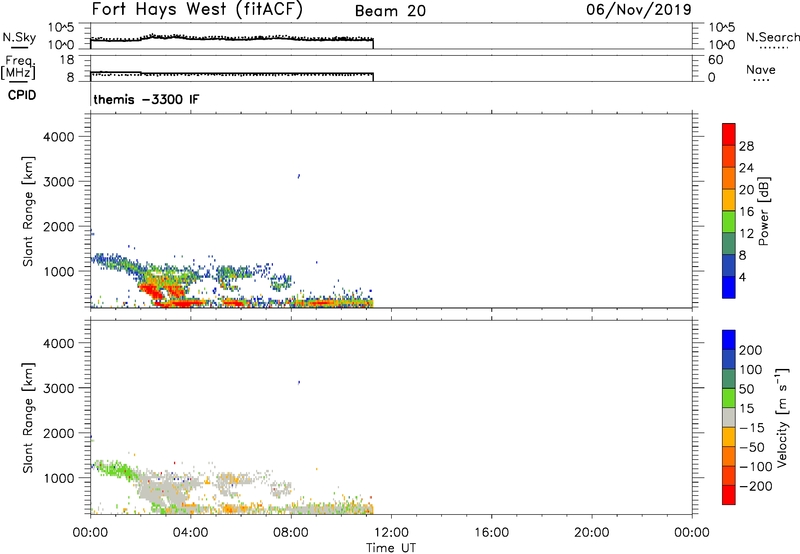This screenshot has width=800, height=554.
Task: Click the red bottom segment of the Velocity colorbar
Action: coord(729,495)
